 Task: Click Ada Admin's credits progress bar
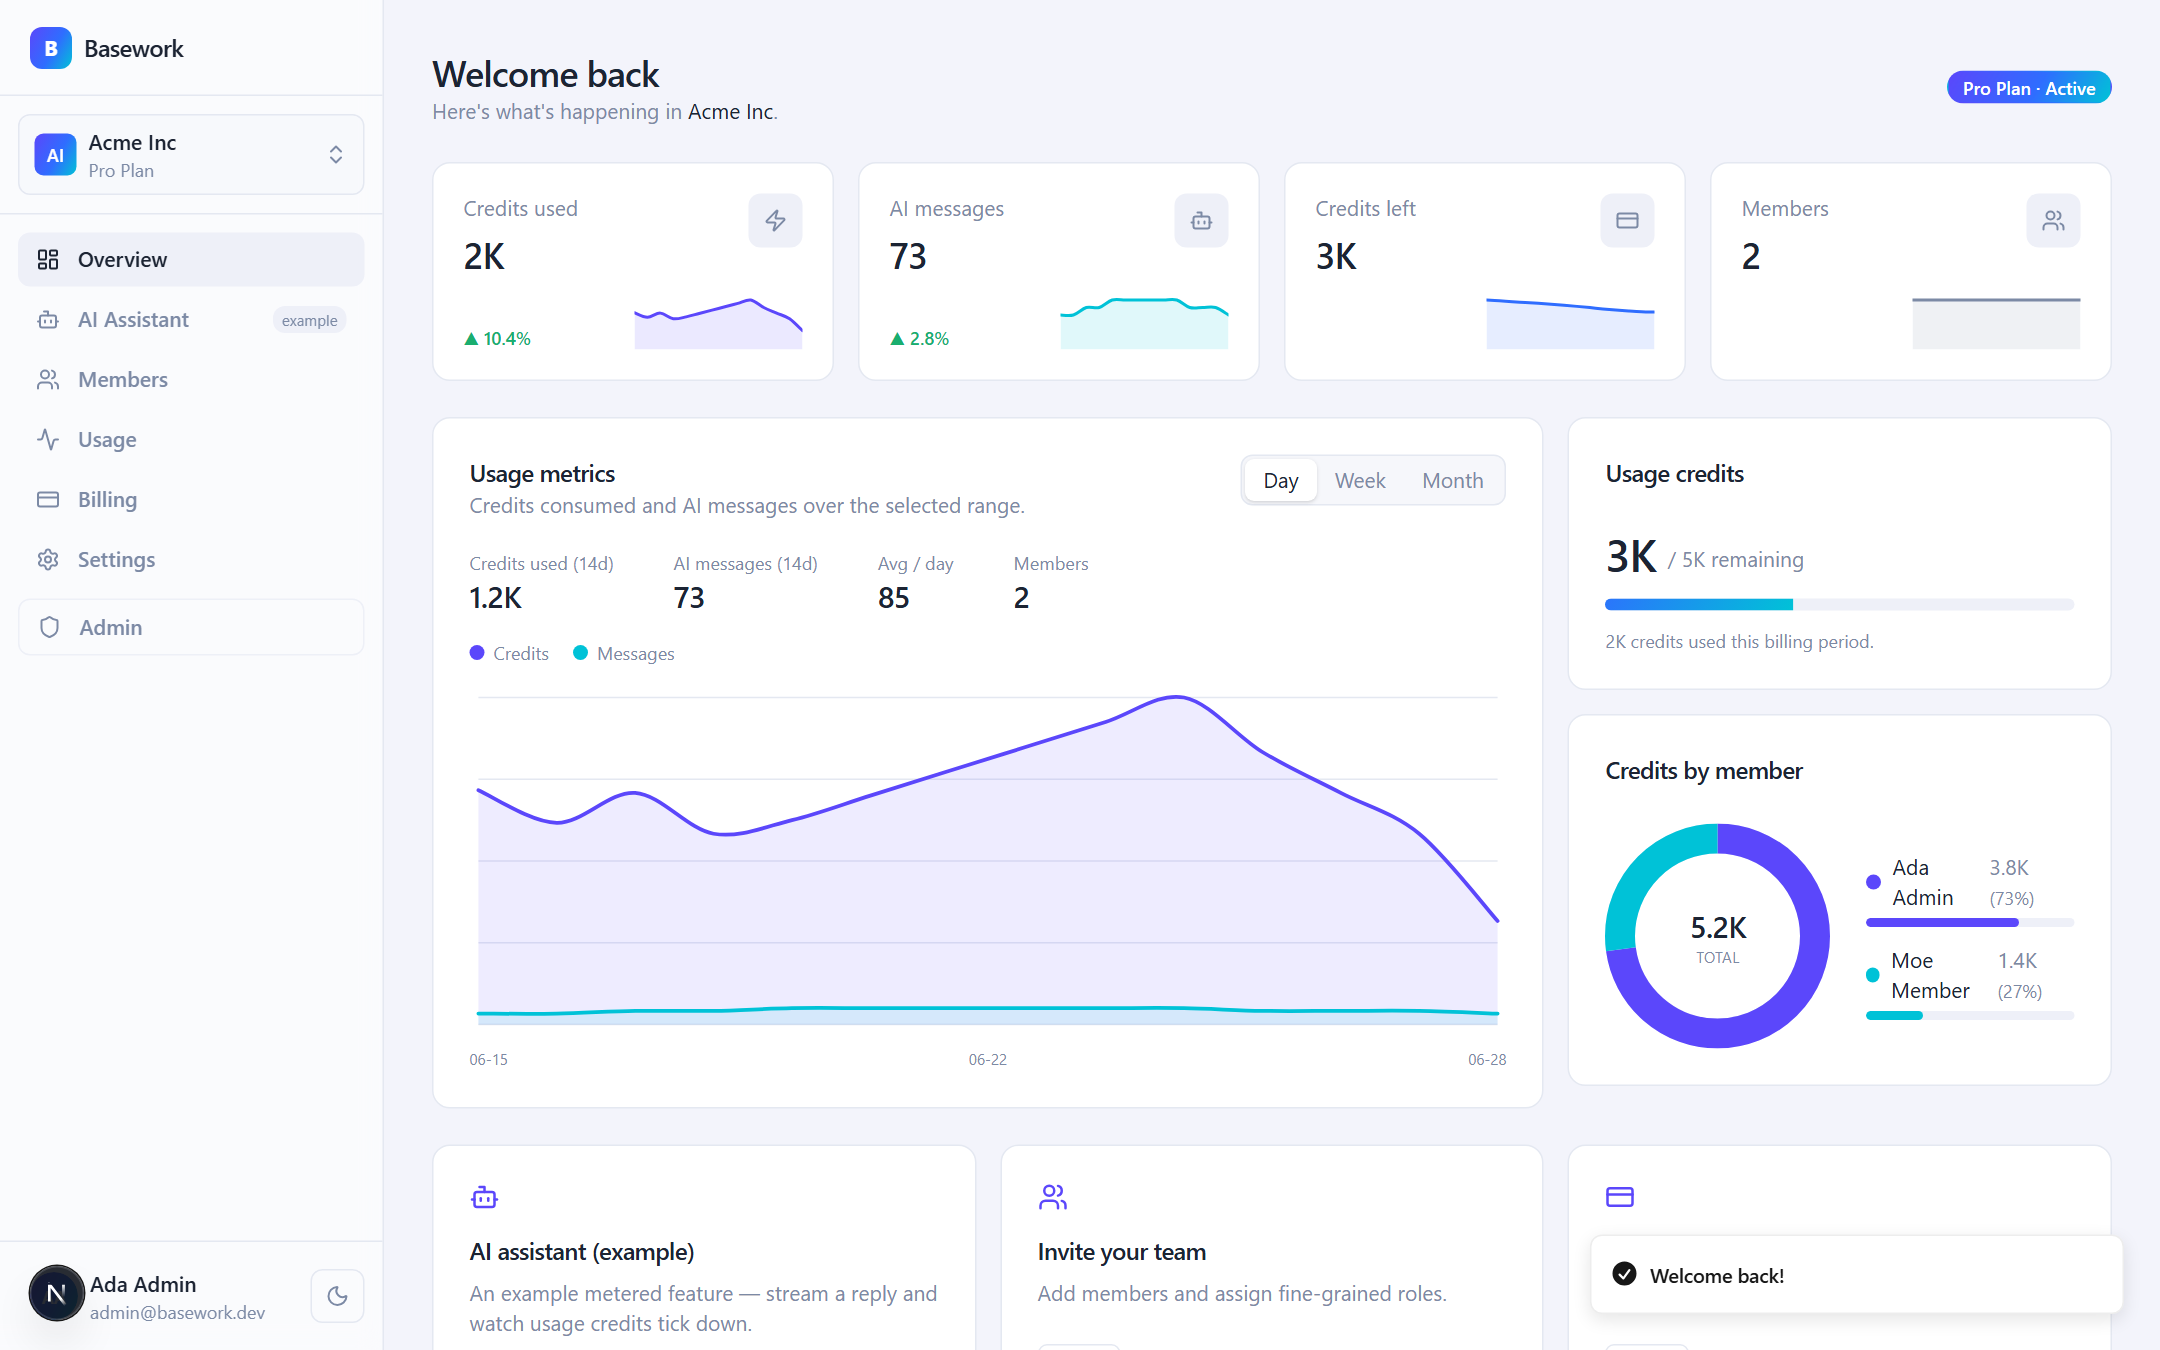(1969, 922)
